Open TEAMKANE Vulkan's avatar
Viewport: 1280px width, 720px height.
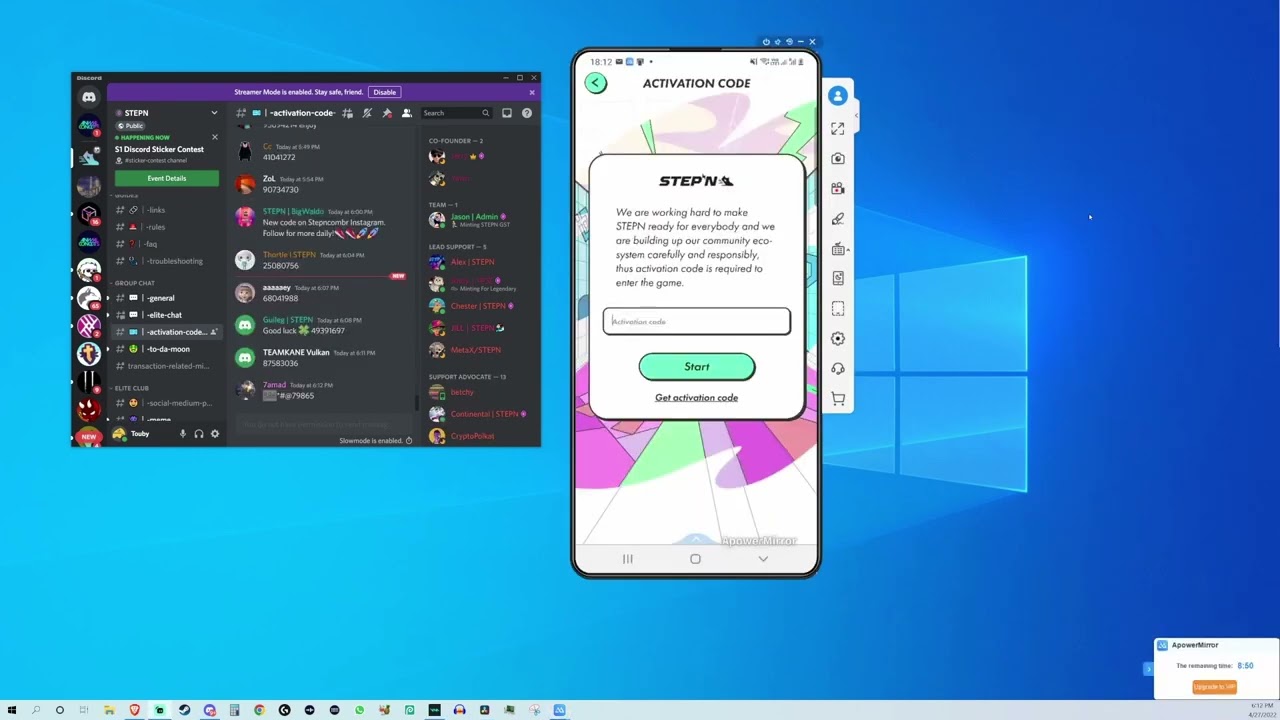(245, 357)
